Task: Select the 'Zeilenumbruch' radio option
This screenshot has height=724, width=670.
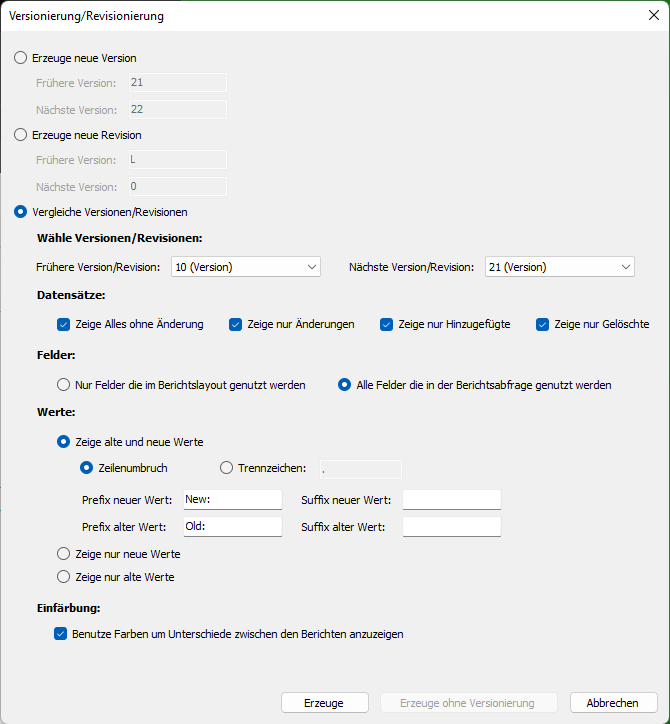Action: [x=87, y=467]
